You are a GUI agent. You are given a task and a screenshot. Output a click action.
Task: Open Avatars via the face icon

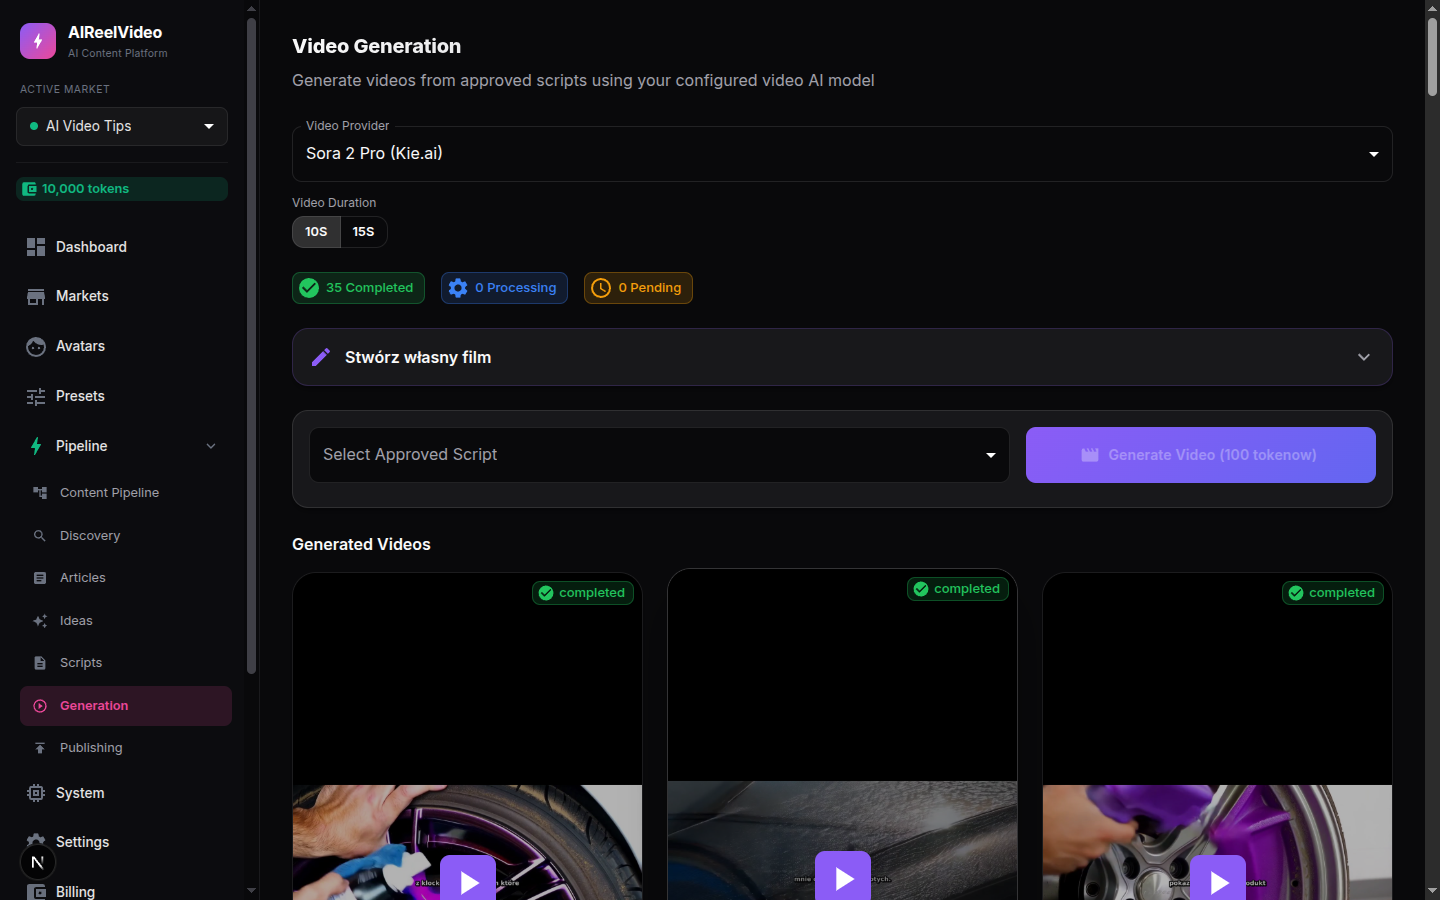pos(36,347)
